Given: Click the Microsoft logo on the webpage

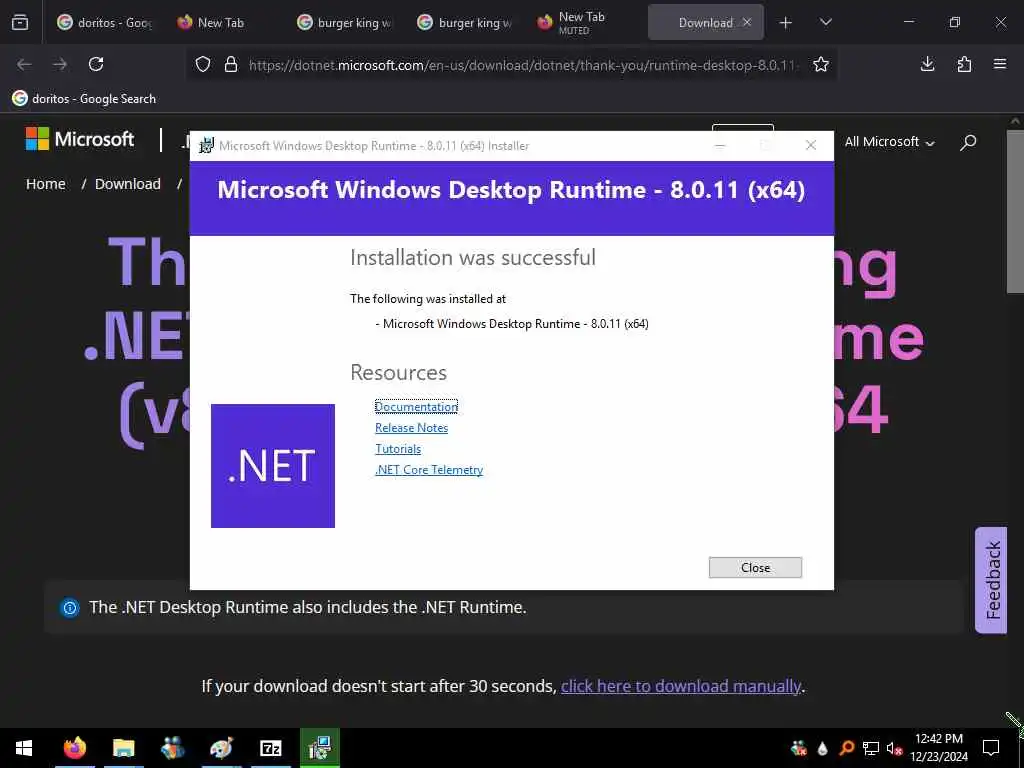Looking at the screenshot, I should (x=80, y=139).
